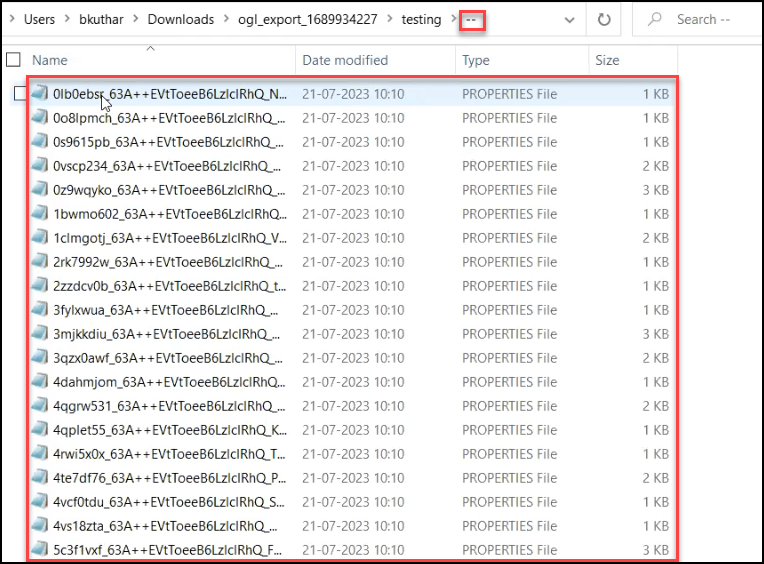Viewport: 764px width, 564px height.
Task: Click the file icon of 4rwi5x0x_63A++EVtToeeB6LzlclRhQ_T...
Action: pyautogui.click(x=40, y=453)
